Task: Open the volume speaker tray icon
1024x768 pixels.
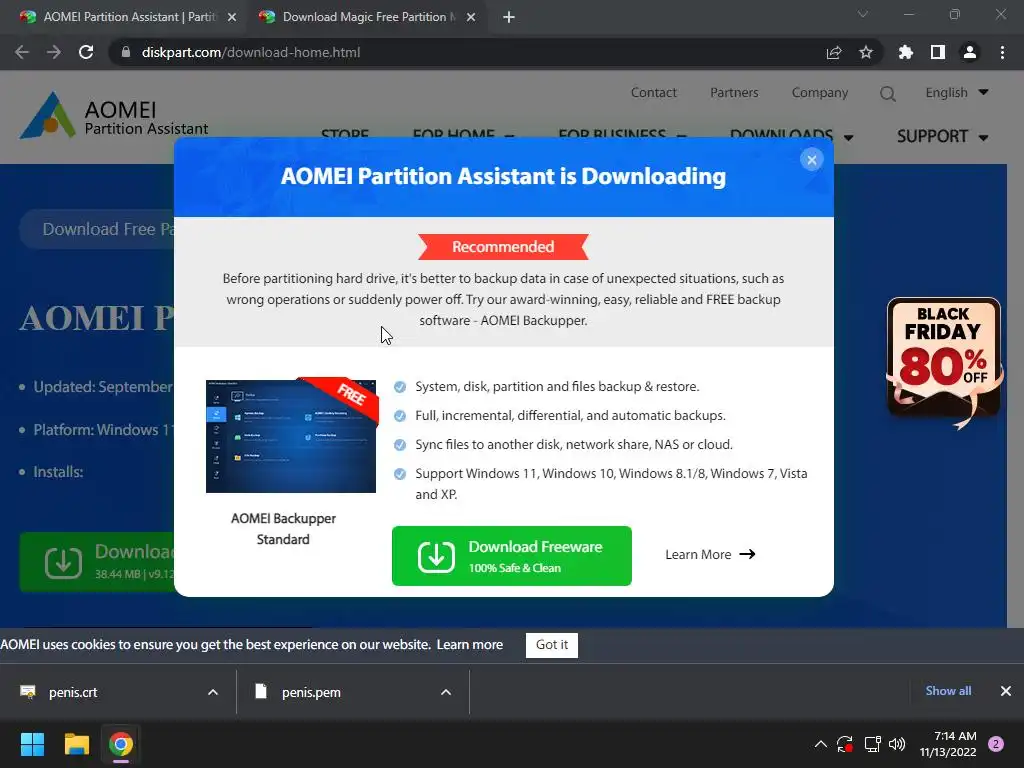Action: coord(897,744)
